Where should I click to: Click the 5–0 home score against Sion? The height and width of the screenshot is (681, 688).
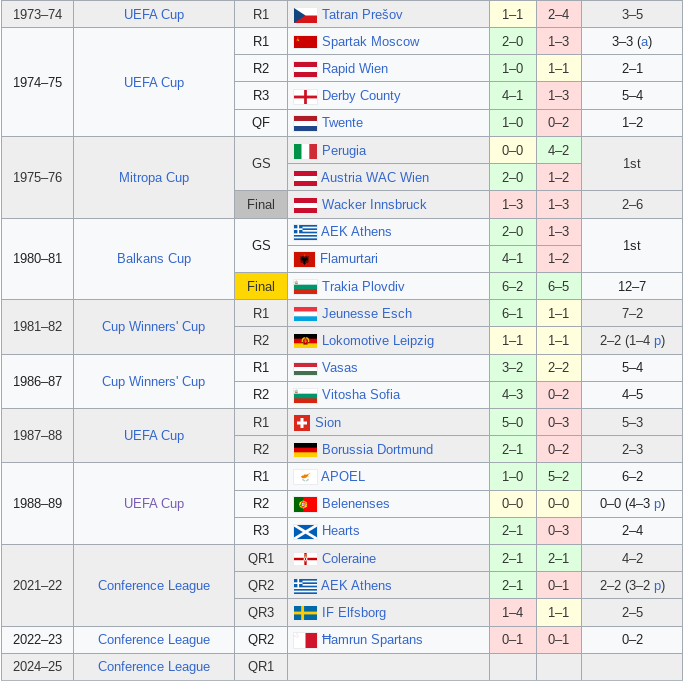tap(512, 423)
